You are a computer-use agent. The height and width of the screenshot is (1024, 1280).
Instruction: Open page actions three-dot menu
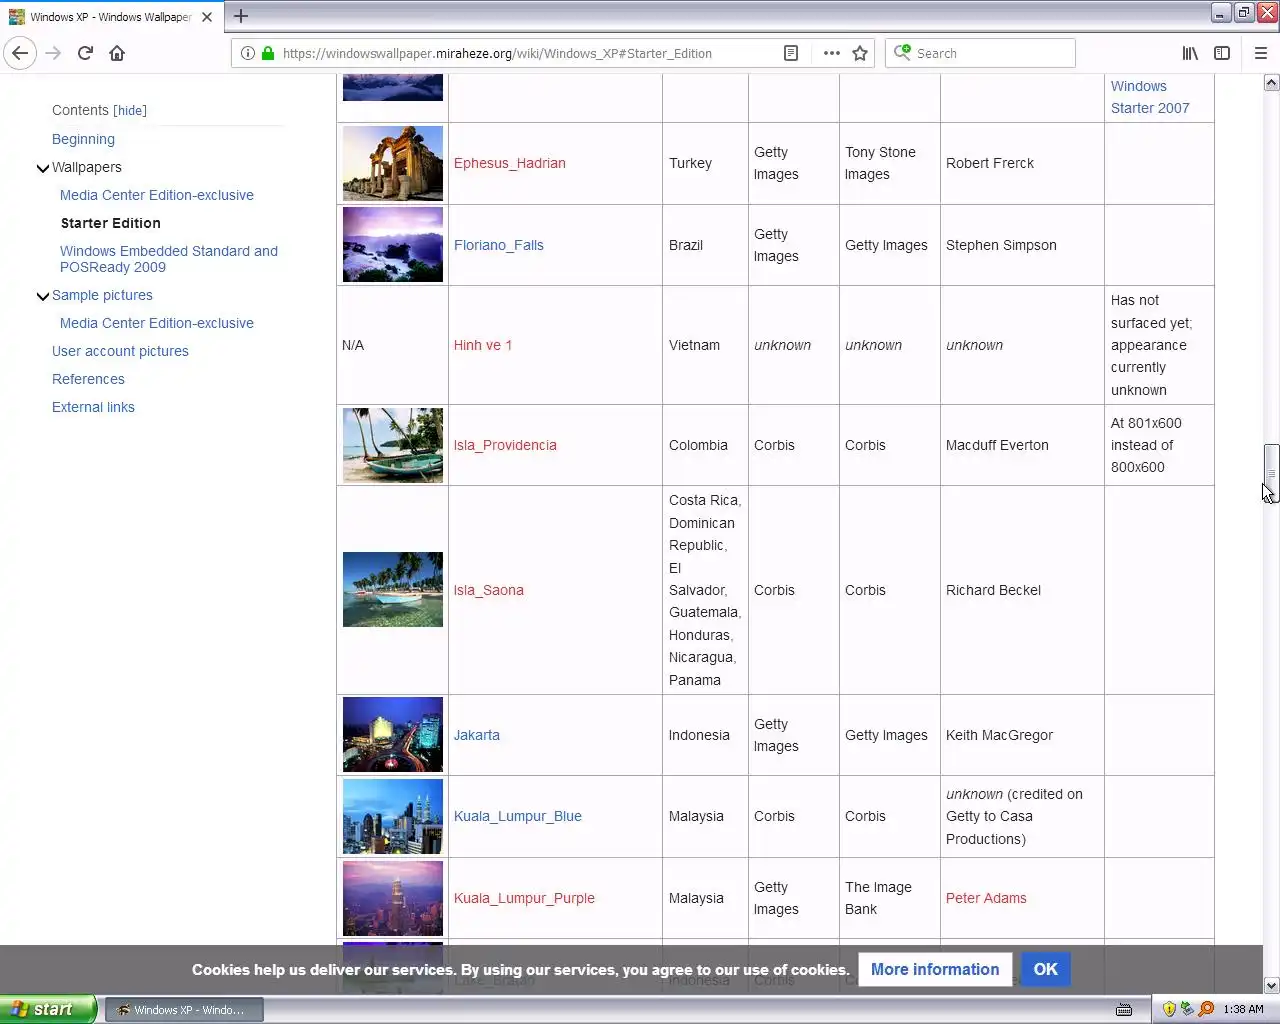831,53
